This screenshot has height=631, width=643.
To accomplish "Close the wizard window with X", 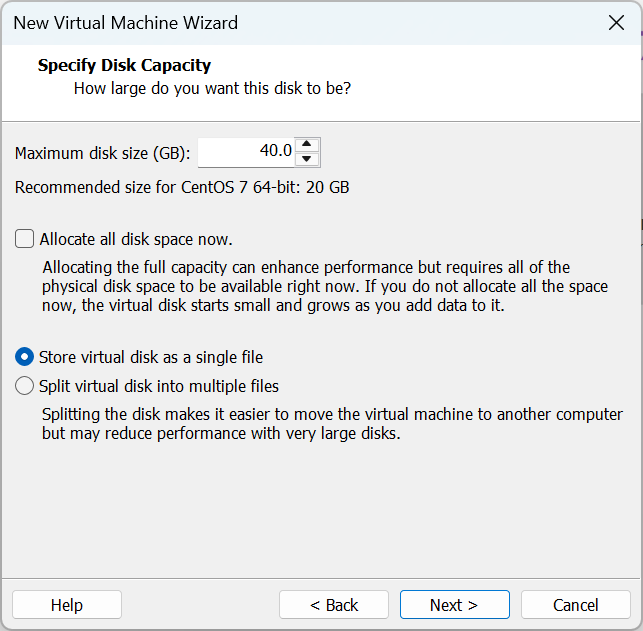I will [x=617, y=22].
